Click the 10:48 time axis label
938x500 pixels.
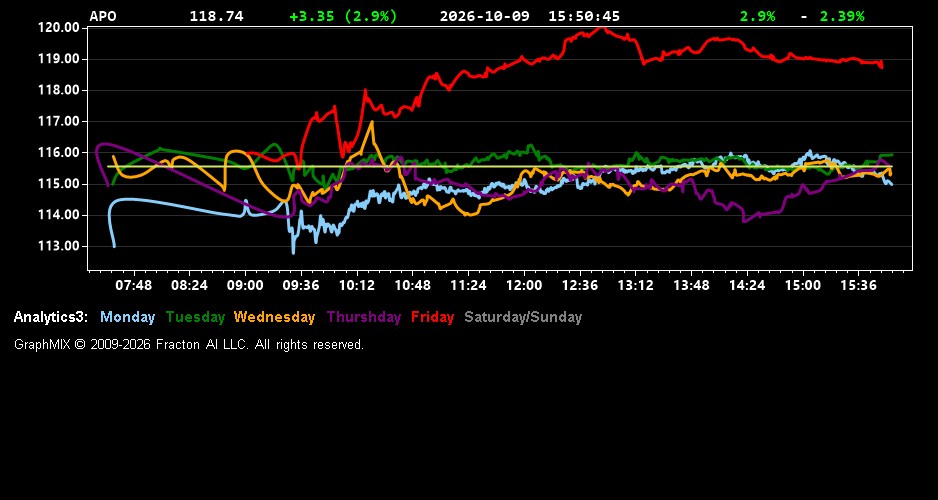[x=412, y=285]
